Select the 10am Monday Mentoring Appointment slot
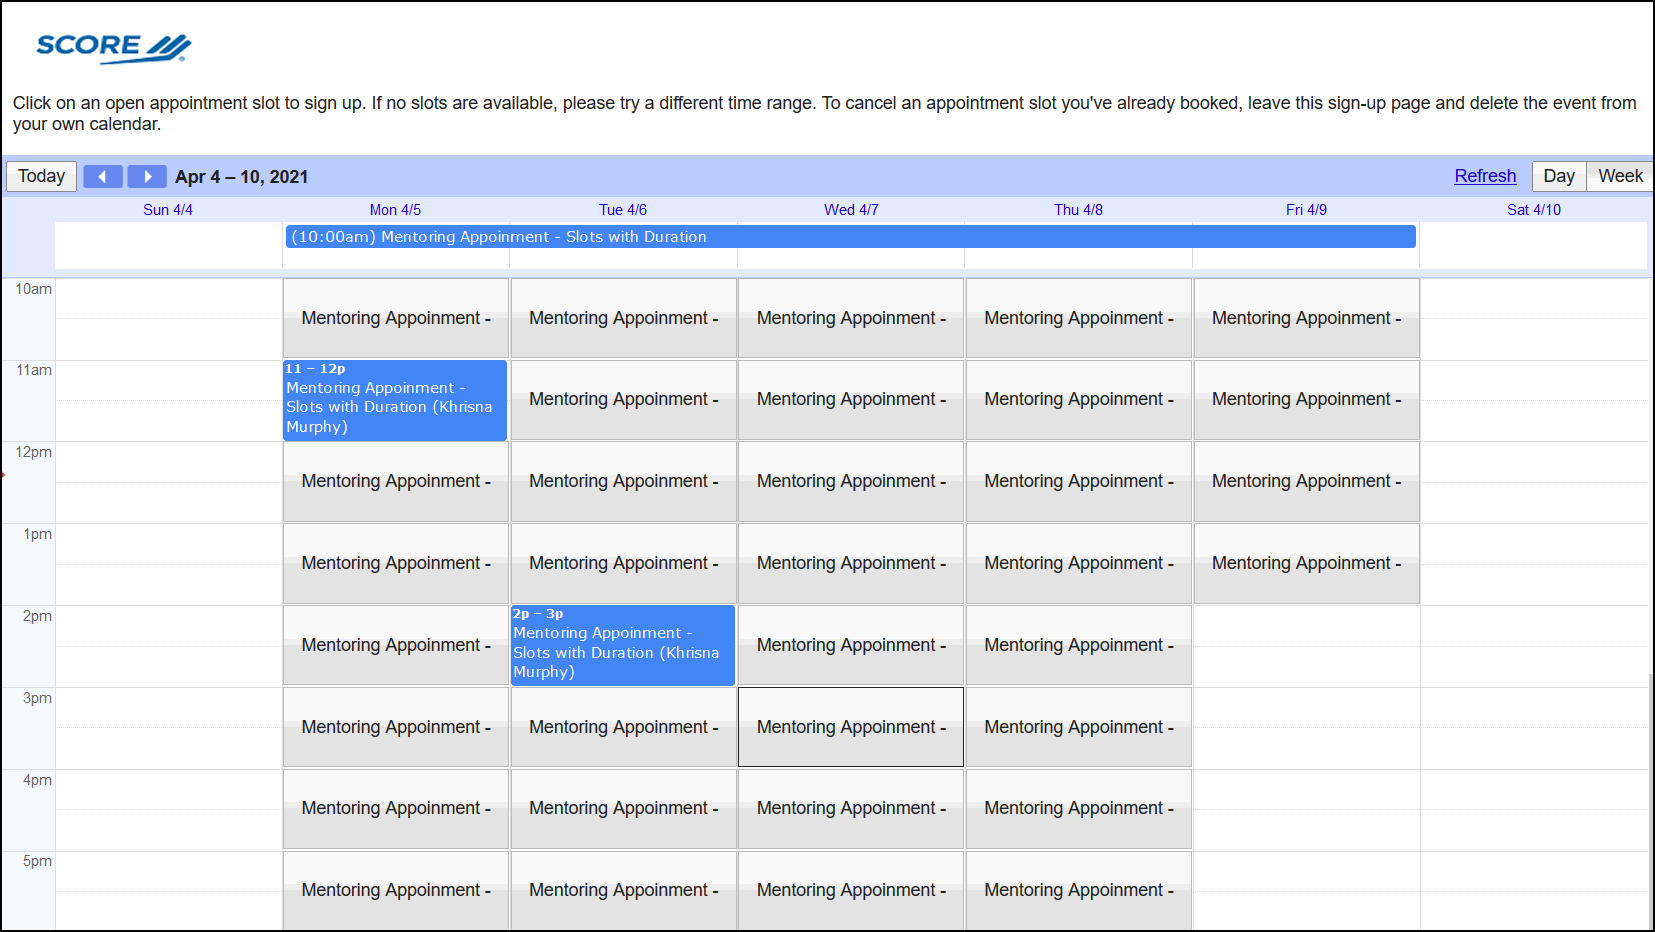 (x=395, y=318)
